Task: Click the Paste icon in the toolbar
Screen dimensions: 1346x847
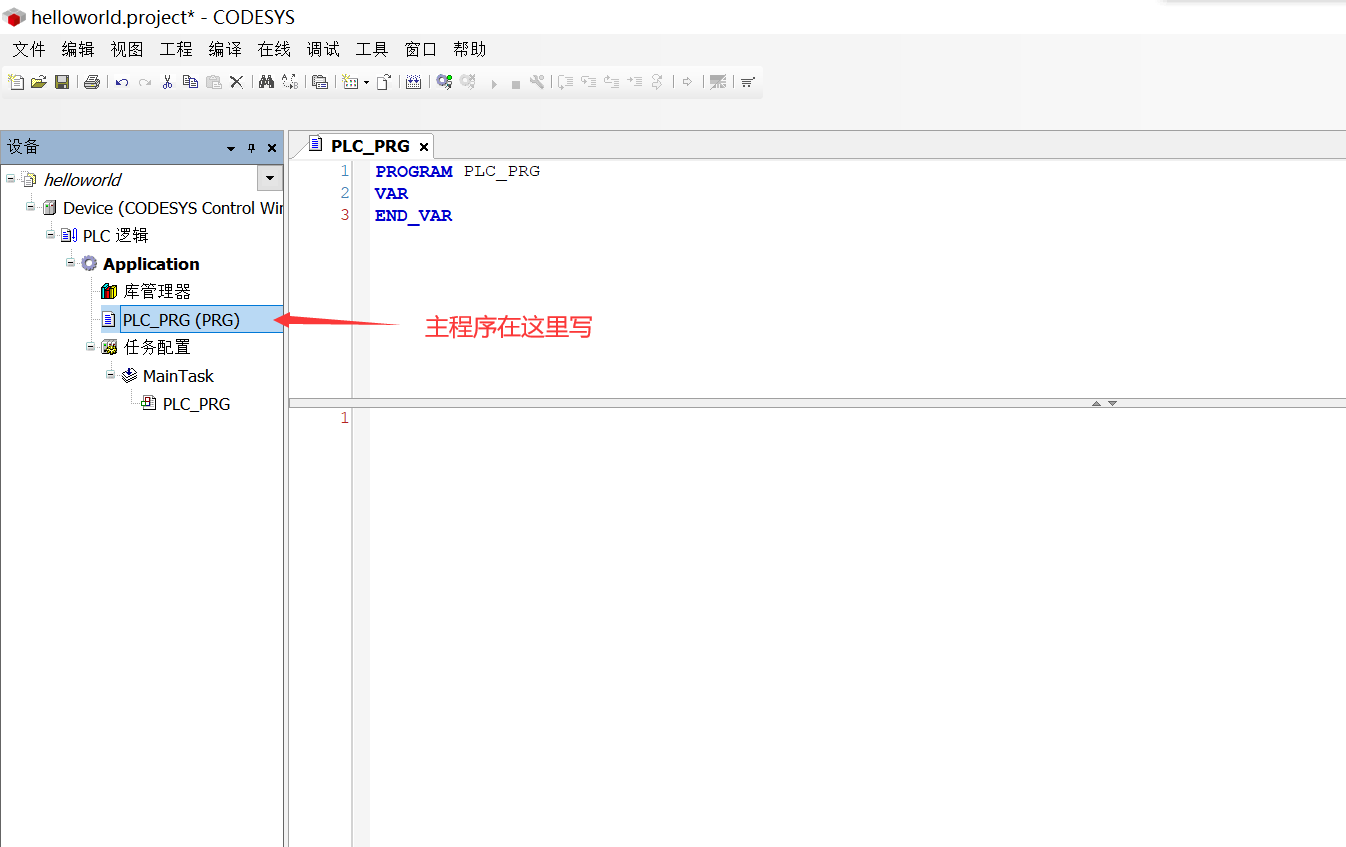Action: click(x=213, y=81)
